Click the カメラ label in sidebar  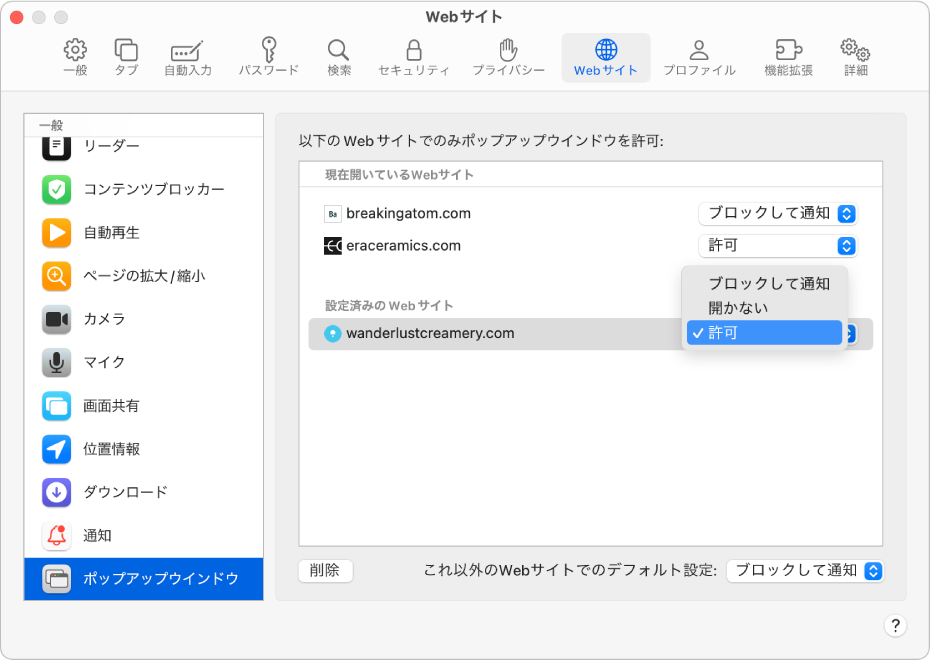pos(104,319)
